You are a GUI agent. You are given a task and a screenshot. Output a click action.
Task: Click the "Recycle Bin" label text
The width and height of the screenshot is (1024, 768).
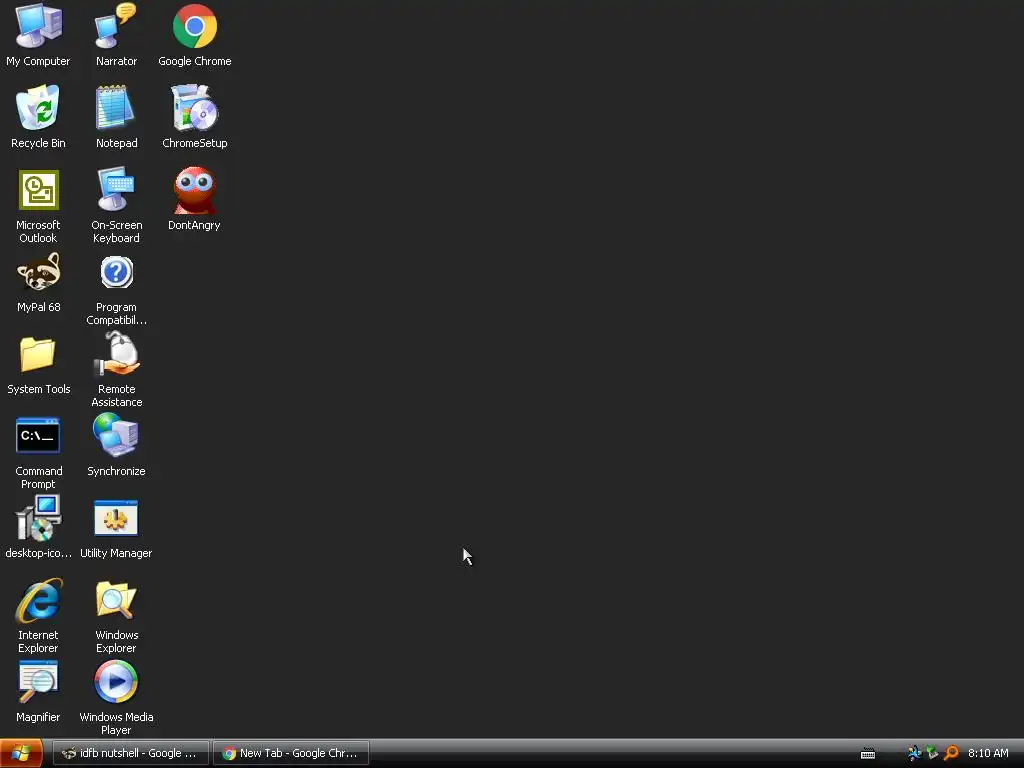pos(38,143)
